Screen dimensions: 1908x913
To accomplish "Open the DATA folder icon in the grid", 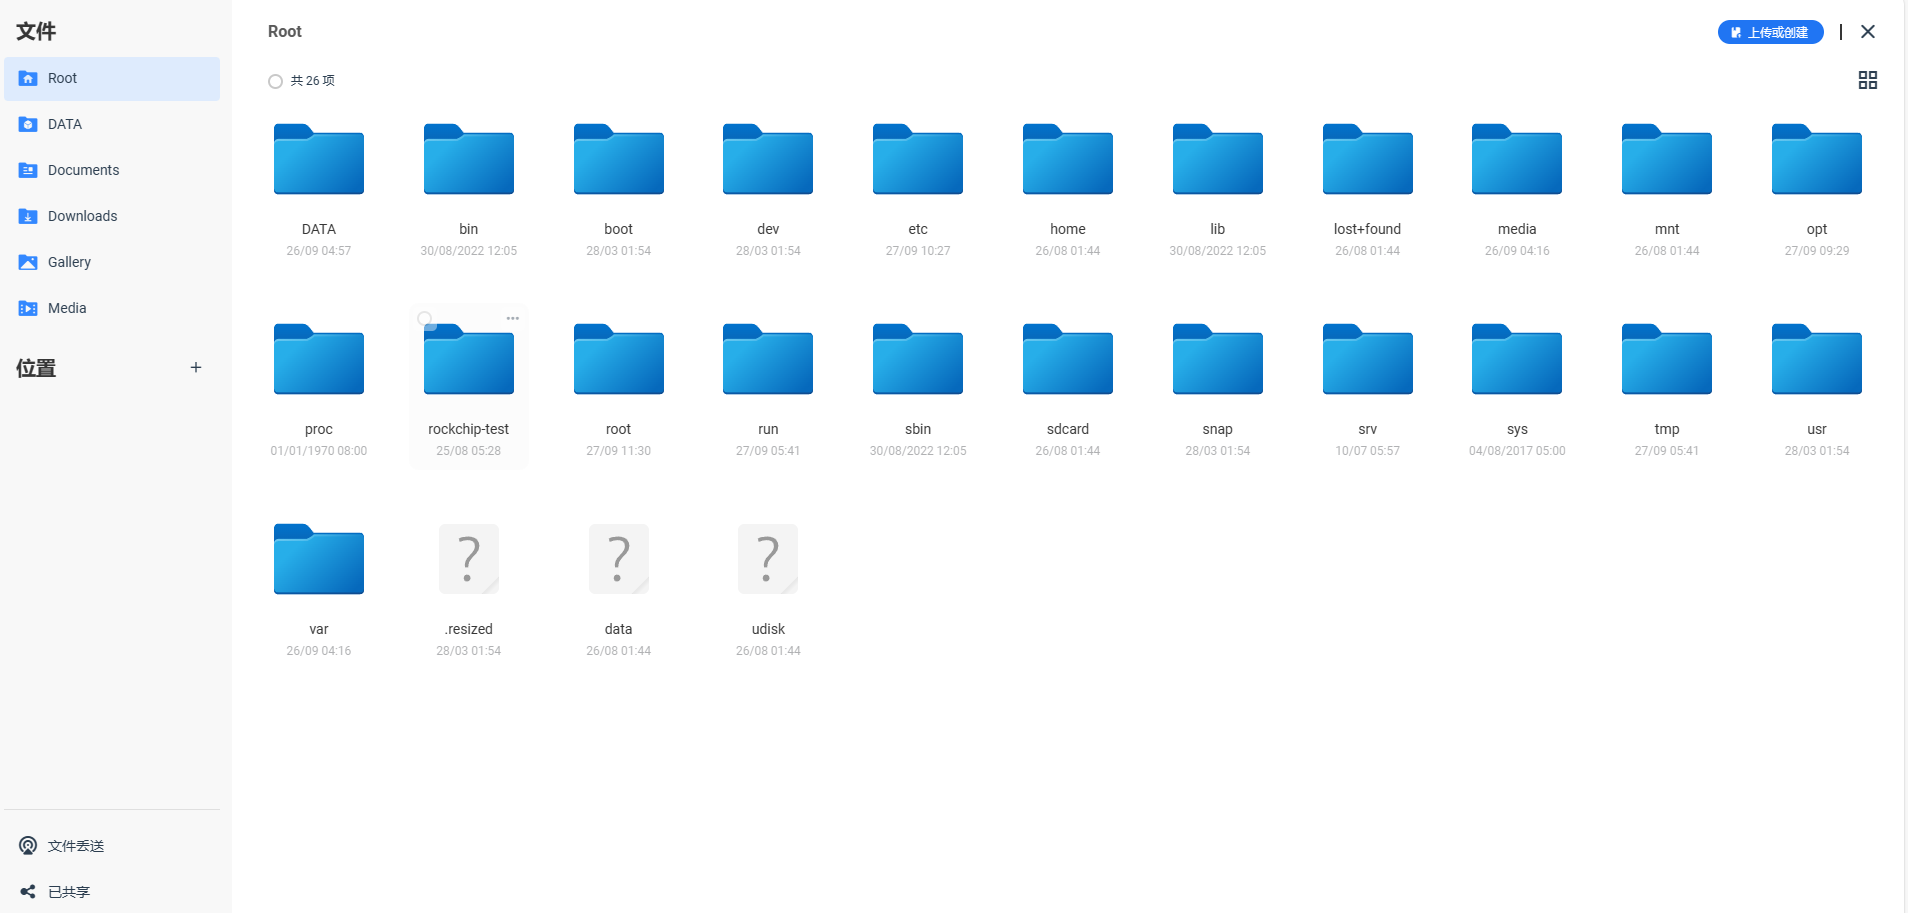I will tap(318, 159).
